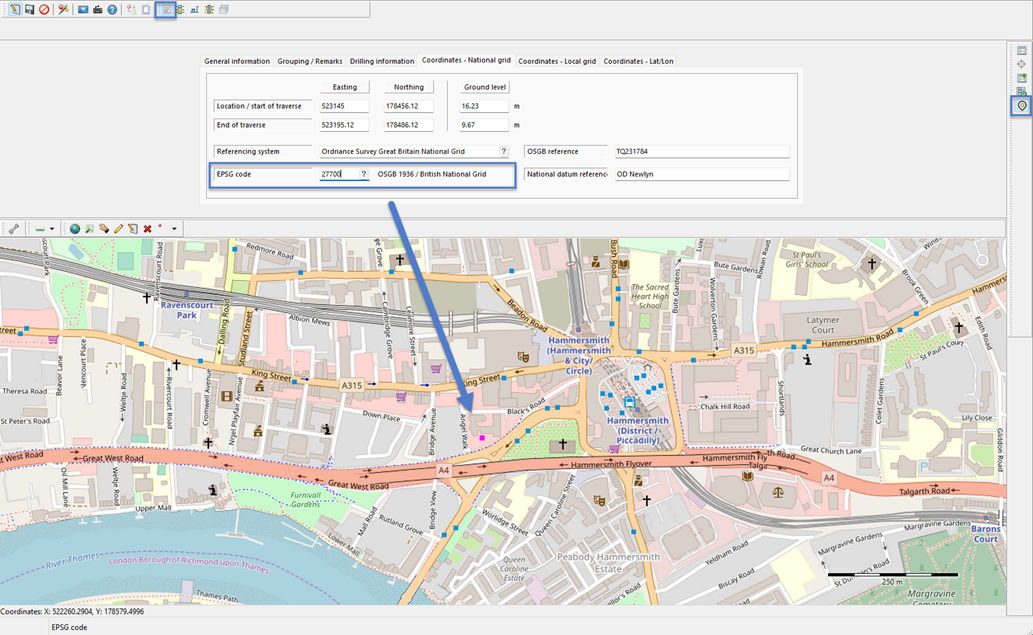Open help via blue question mark icon
Image resolution: width=1033 pixels, height=635 pixels.
coord(112,9)
